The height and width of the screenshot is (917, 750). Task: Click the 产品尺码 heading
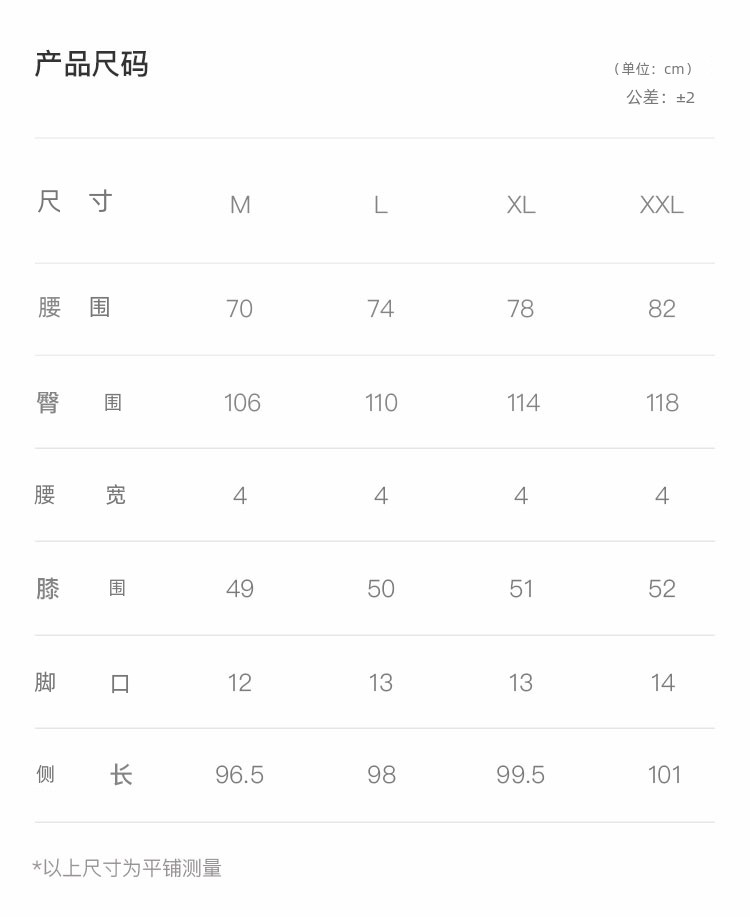91,64
